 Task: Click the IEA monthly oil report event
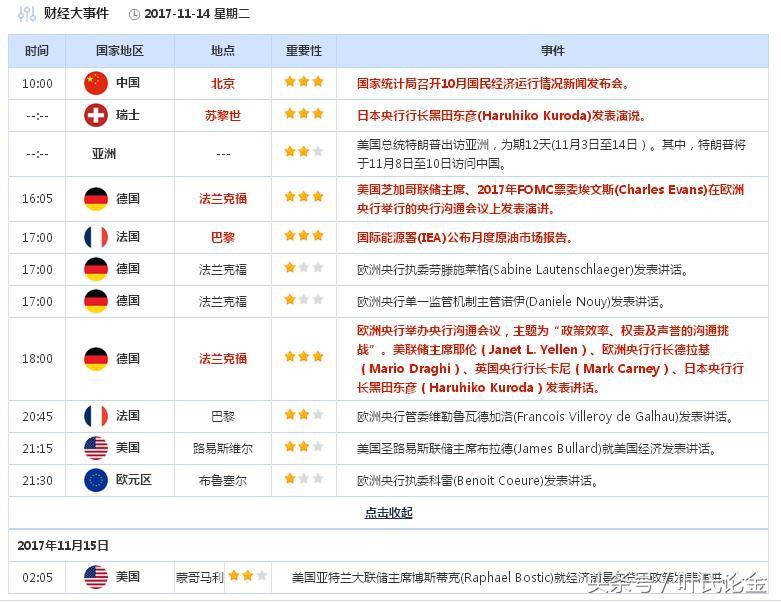pos(465,238)
